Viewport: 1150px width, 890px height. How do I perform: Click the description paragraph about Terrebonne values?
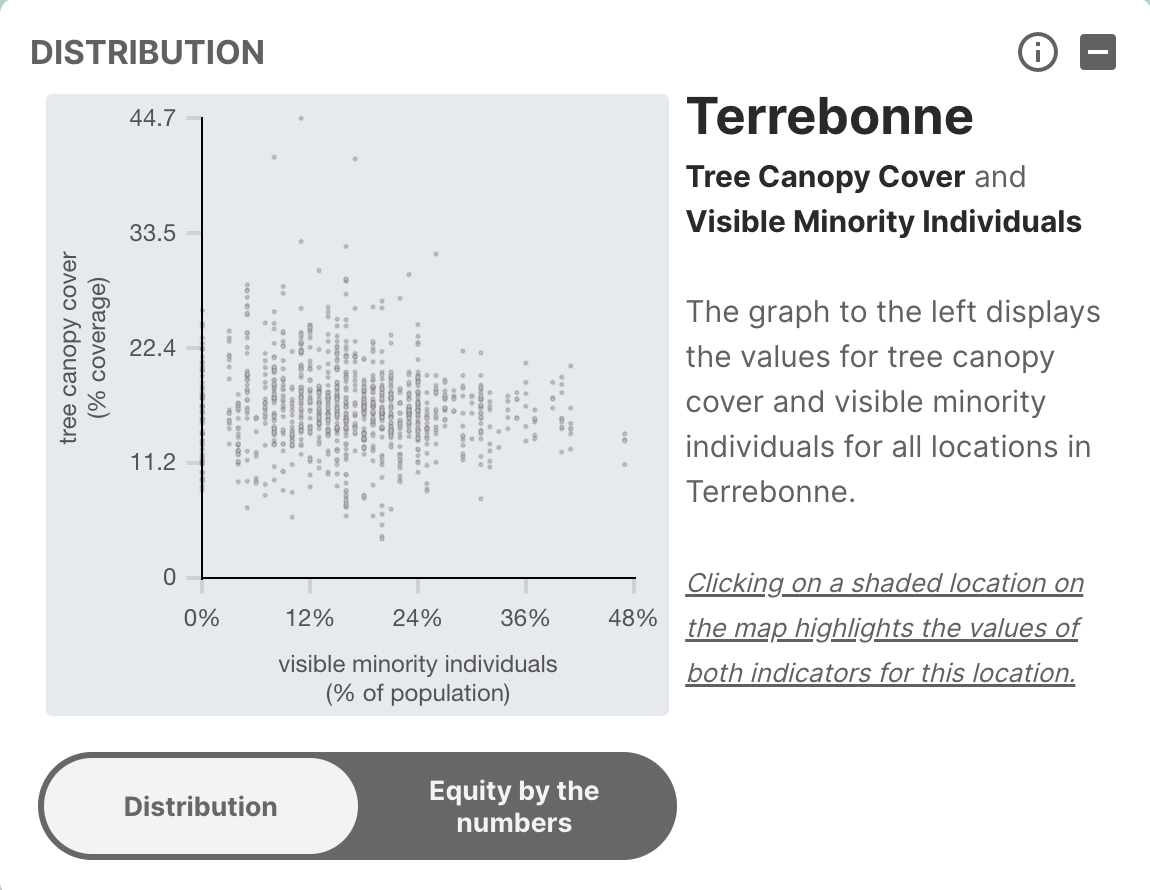click(892, 401)
